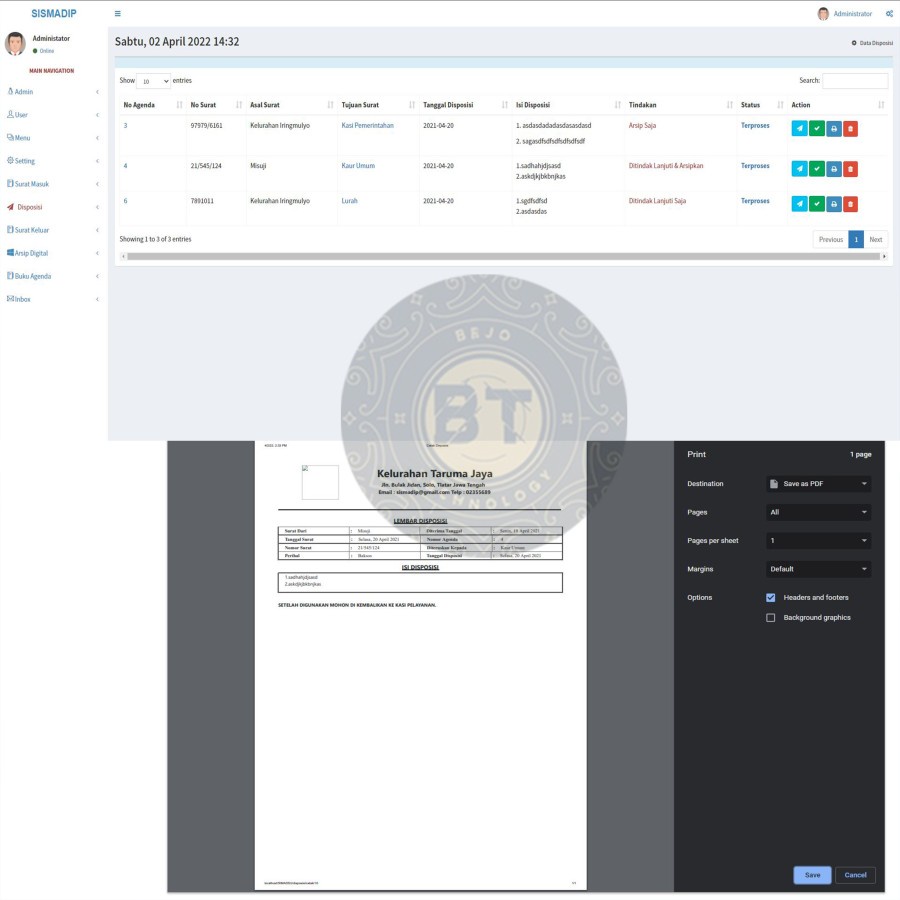The image size is (900, 900).
Task: Click the send icon for agenda 3
Action: (799, 128)
